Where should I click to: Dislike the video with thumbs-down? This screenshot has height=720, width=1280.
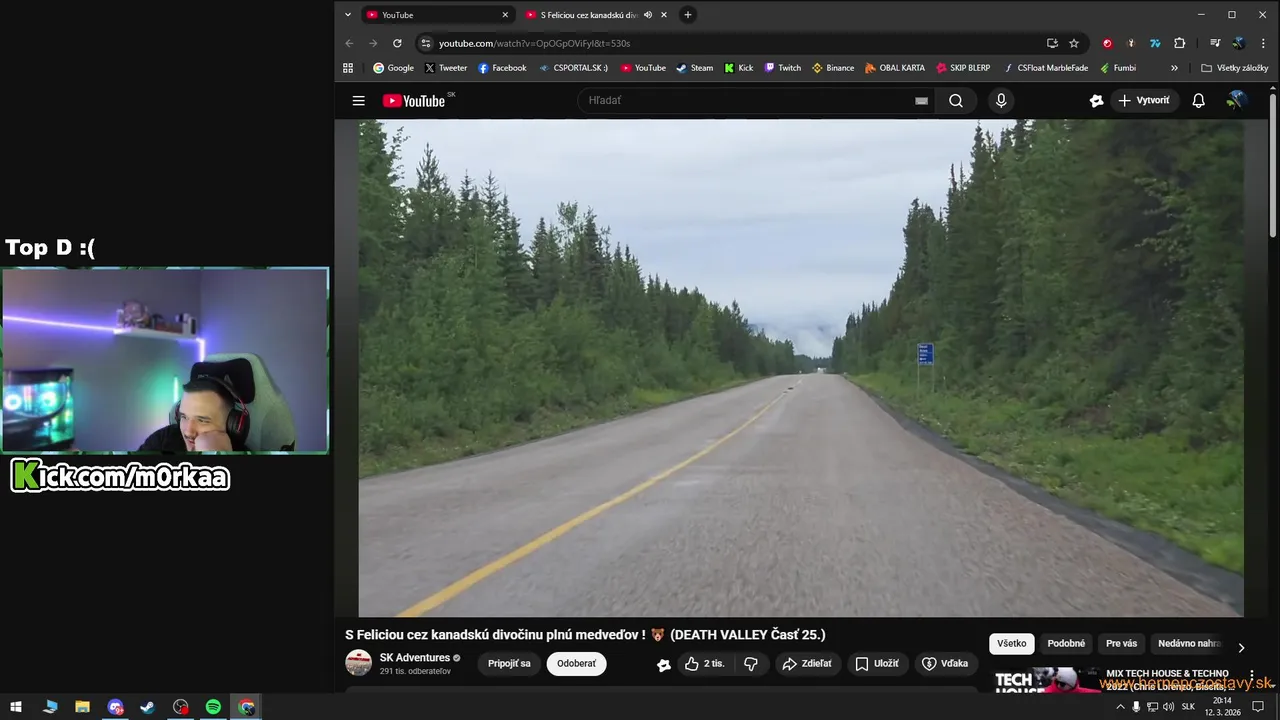tap(751, 664)
